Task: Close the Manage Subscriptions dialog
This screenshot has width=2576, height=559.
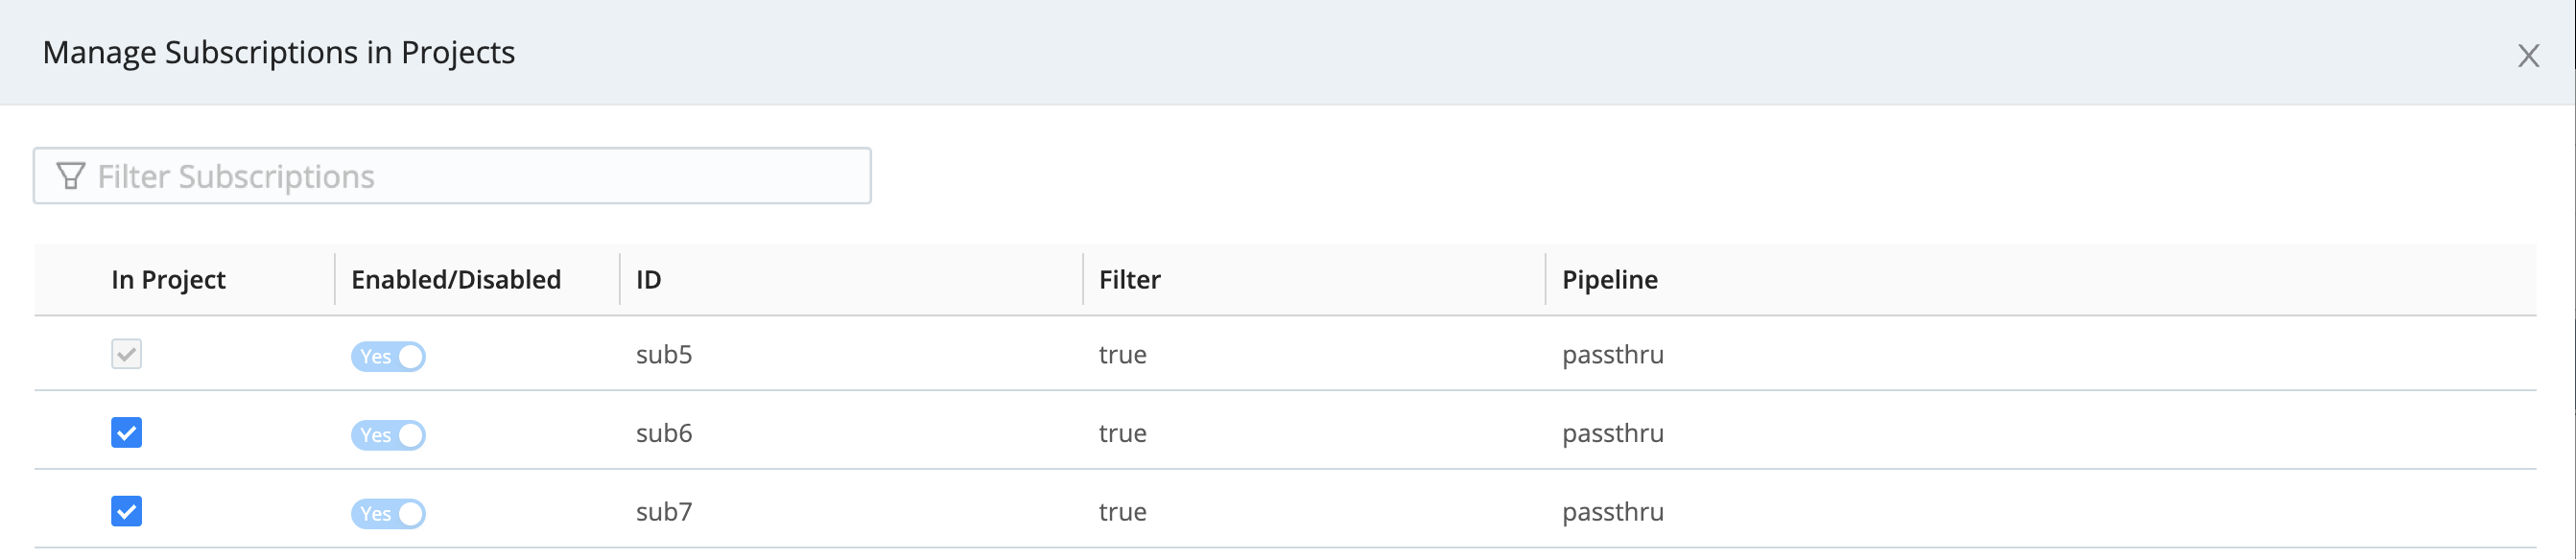Action: click(2528, 56)
